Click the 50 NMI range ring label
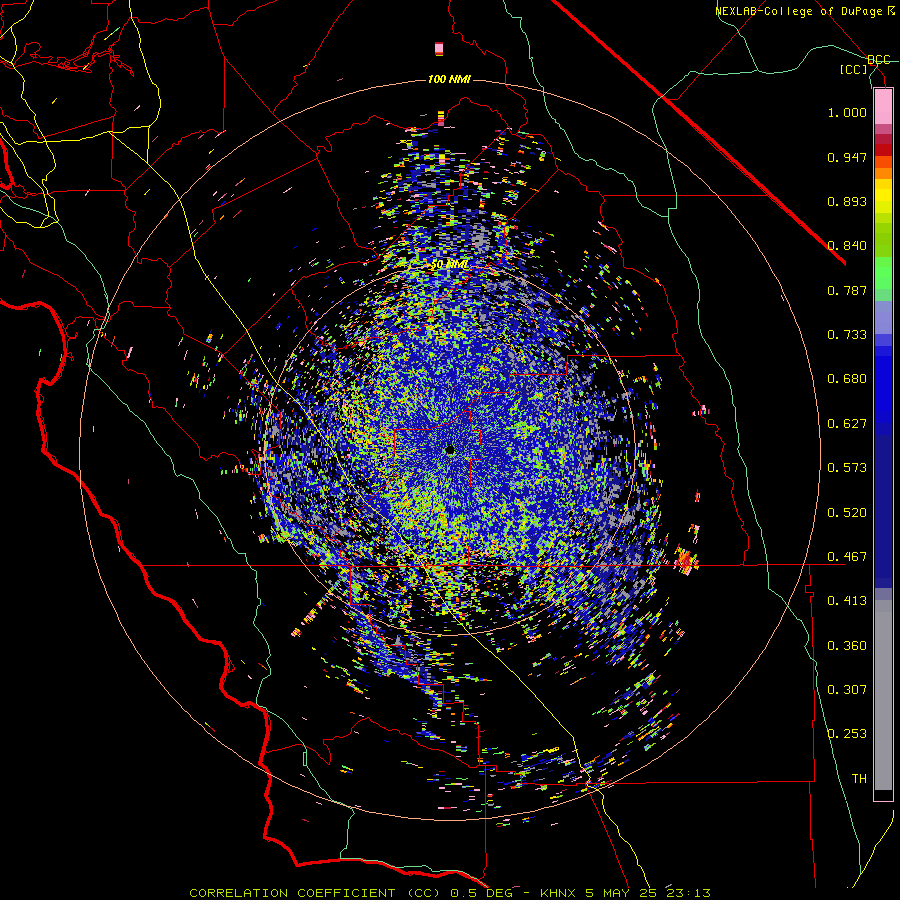 click(x=449, y=265)
